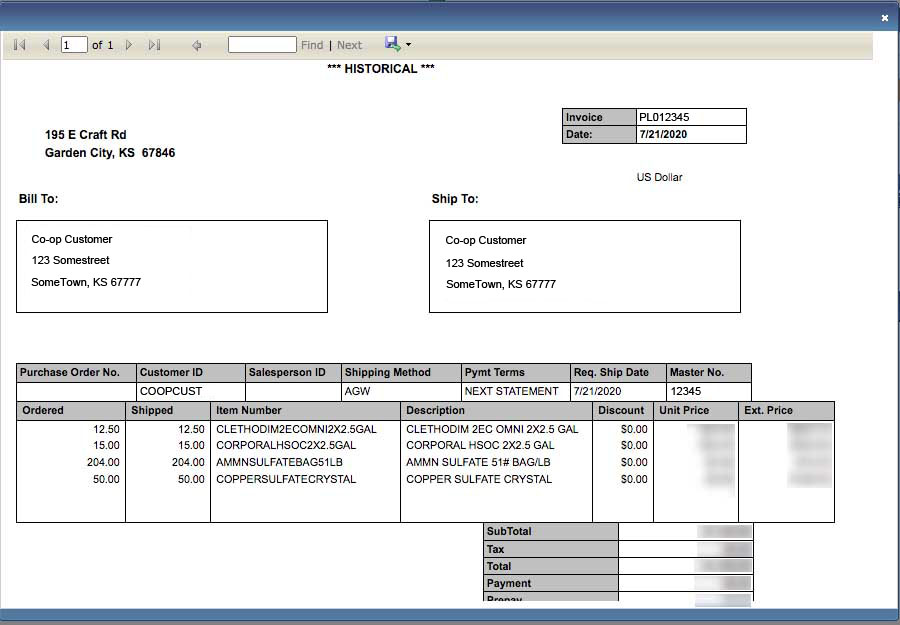Click the export floppy disk icon
The width and height of the screenshot is (900, 625).
point(392,44)
